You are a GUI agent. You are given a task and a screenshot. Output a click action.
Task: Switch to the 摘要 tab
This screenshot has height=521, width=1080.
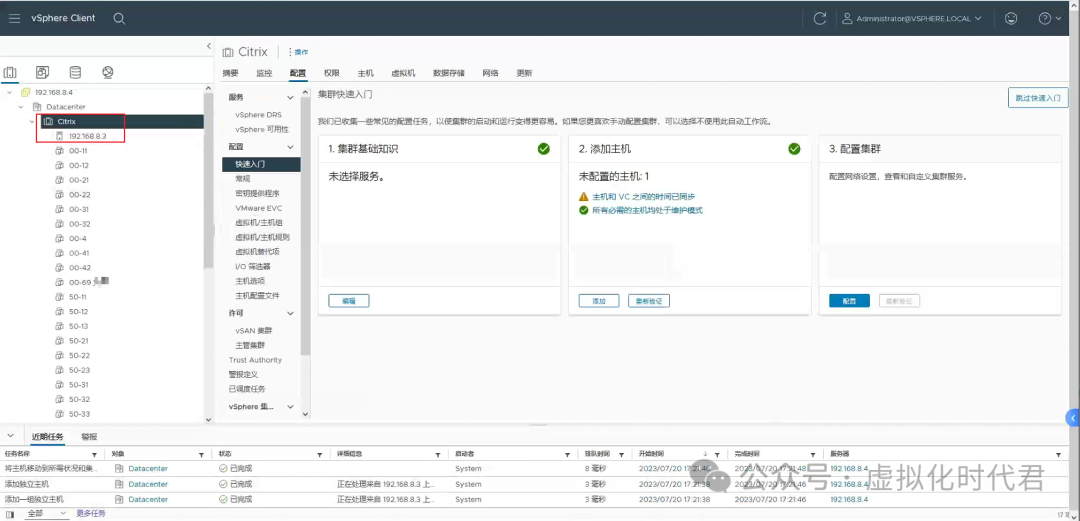click(231, 73)
